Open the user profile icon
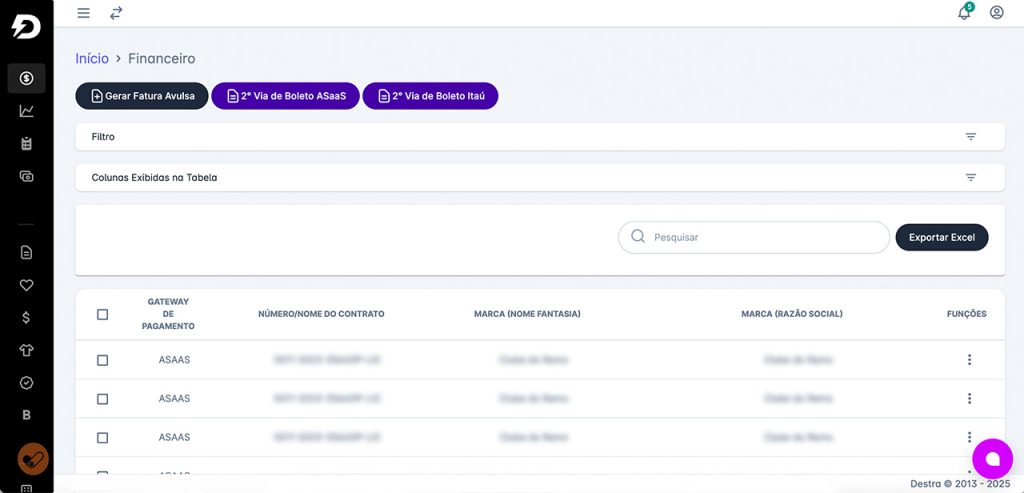1024x493 pixels. click(996, 13)
